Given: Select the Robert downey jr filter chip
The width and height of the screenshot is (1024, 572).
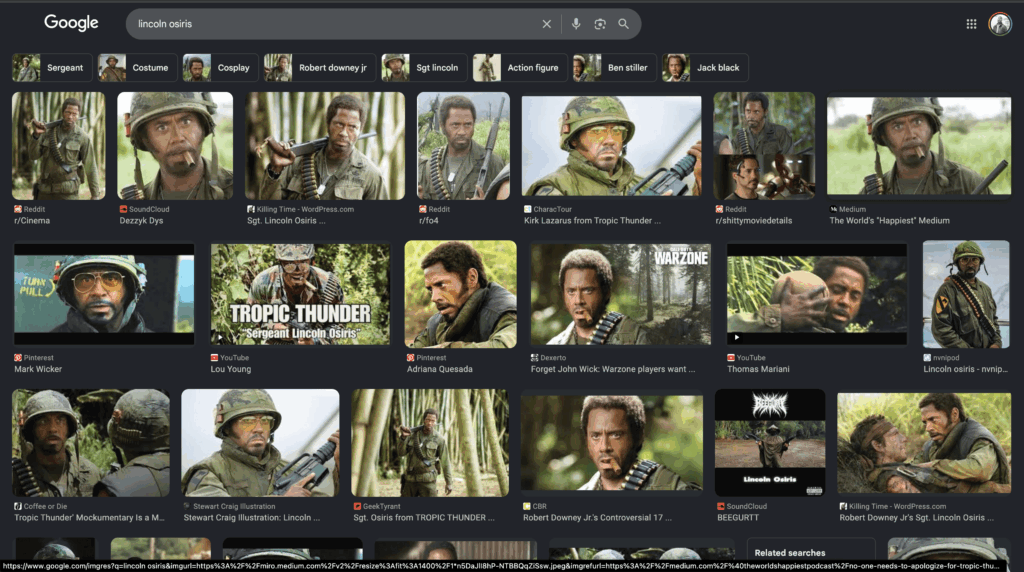Looking at the screenshot, I should pos(319,67).
